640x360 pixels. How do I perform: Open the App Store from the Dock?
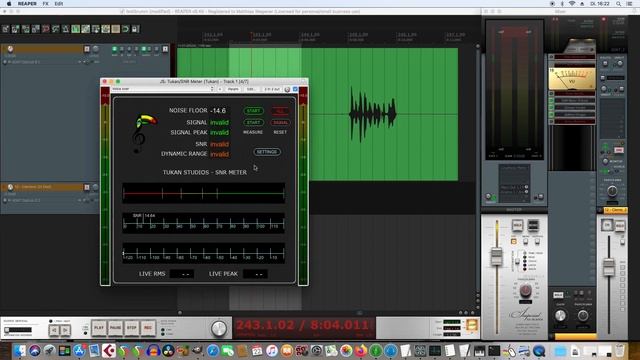(x=79, y=351)
